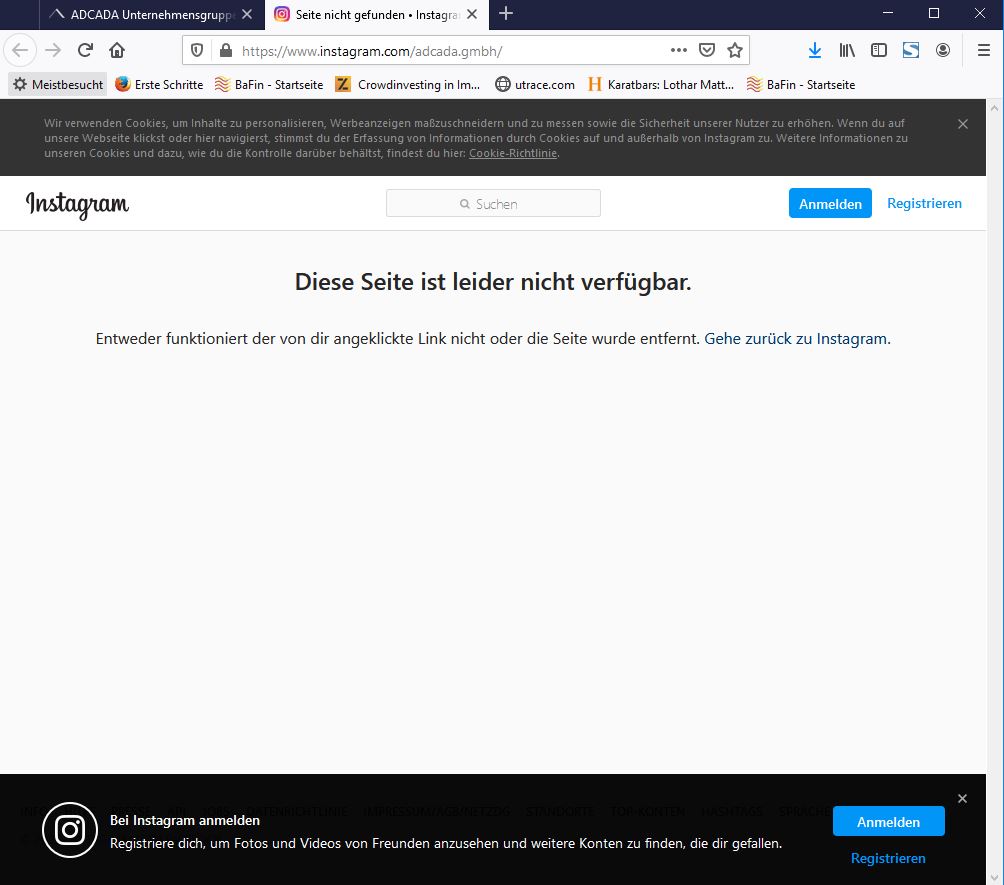The width and height of the screenshot is (1004, 885).
Task: Click the padlock site security icon
Action: tap(224, 50)
